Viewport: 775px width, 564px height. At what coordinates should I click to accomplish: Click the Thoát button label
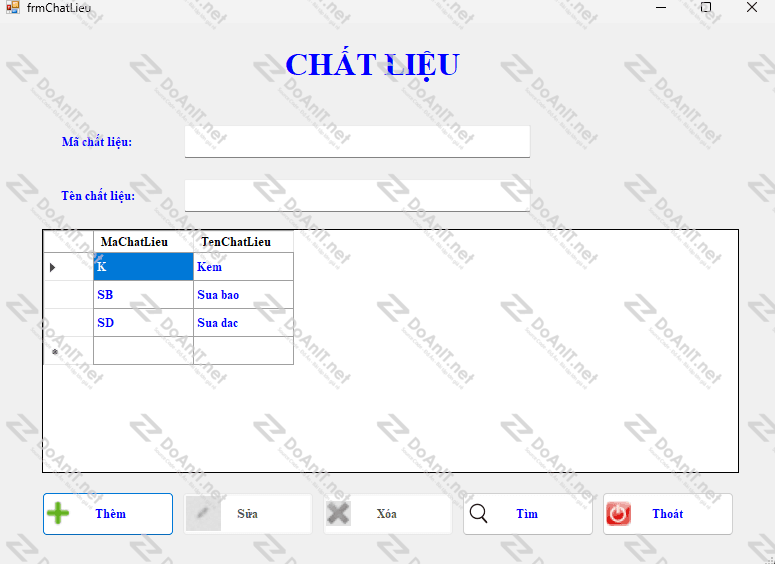click(x=667, y=514)
